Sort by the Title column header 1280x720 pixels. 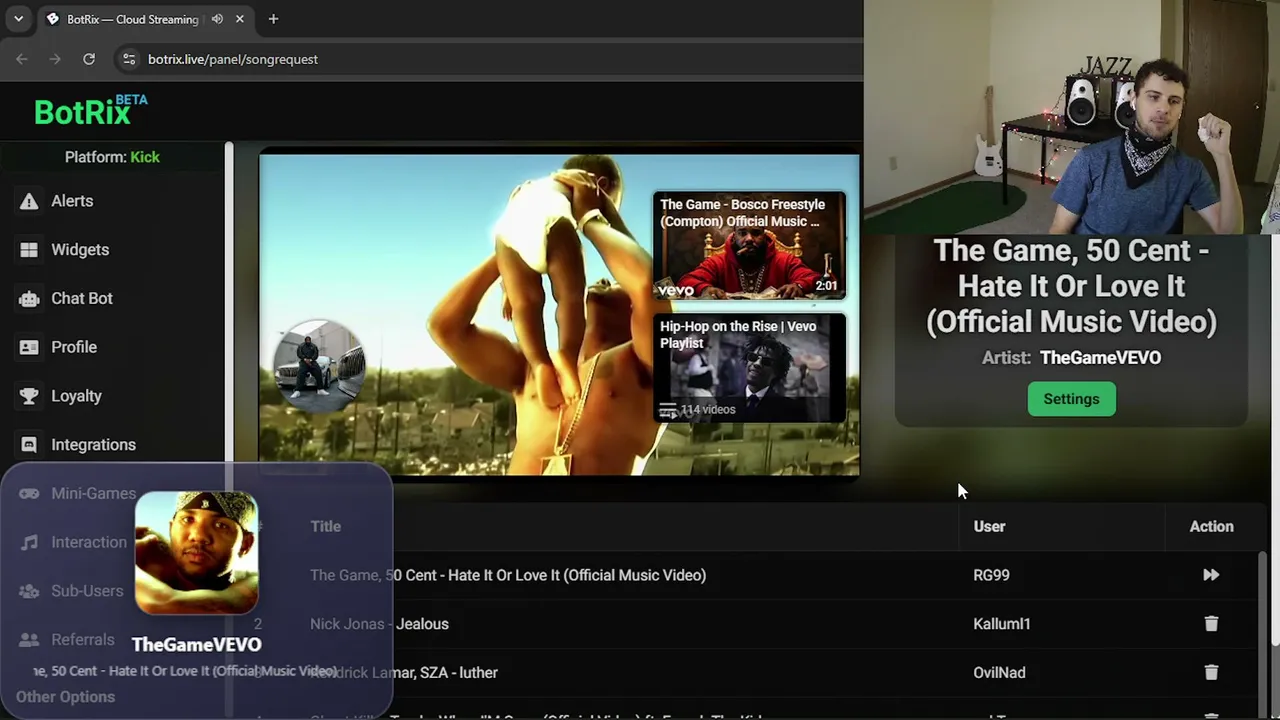(325, 526)
